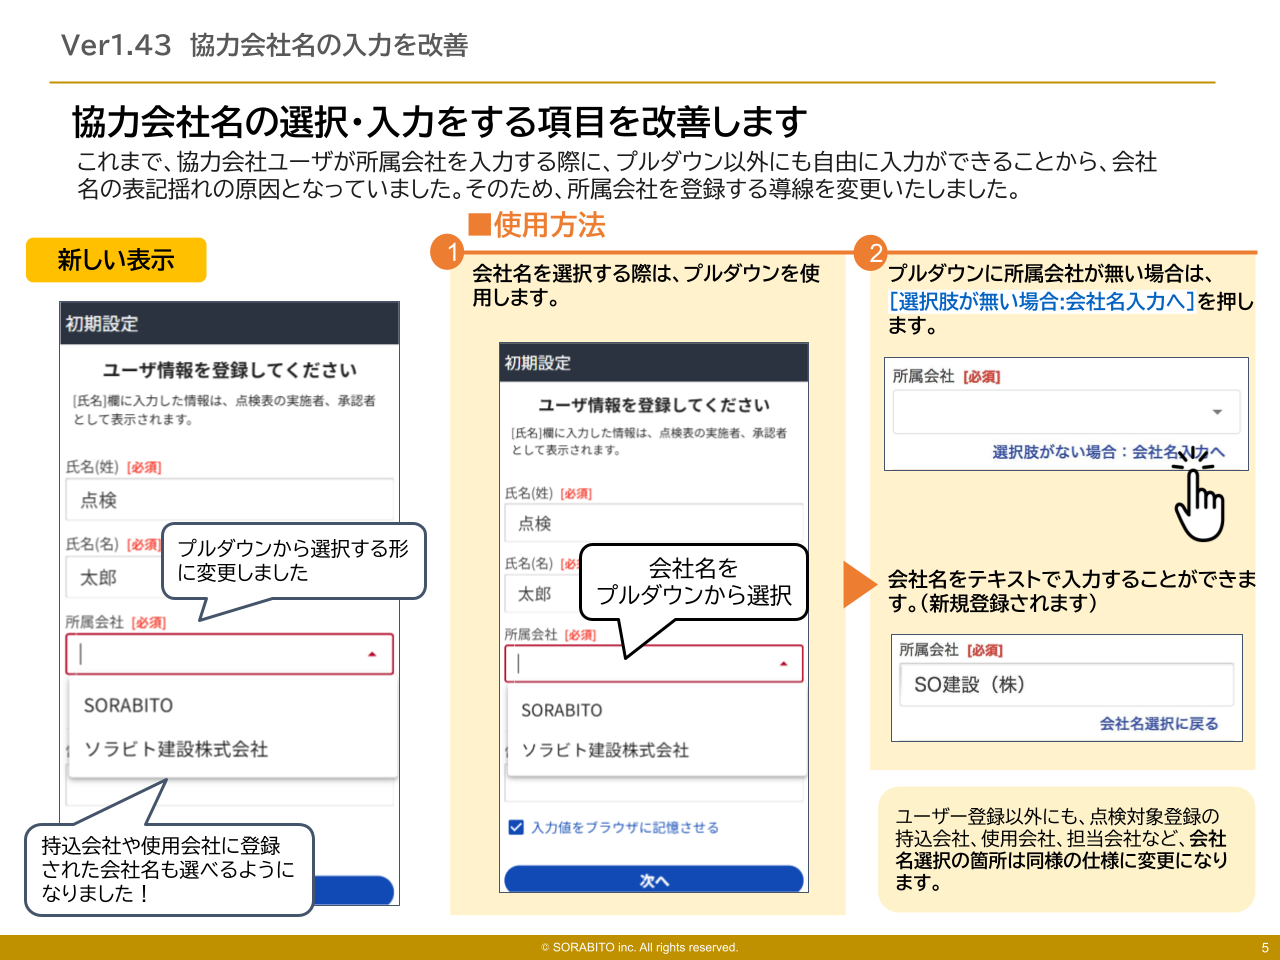The image size is (1280, 960).
Task: Expand the 所属会社 dropdown in the step 2 panel
Action: tap(1217, 411)
